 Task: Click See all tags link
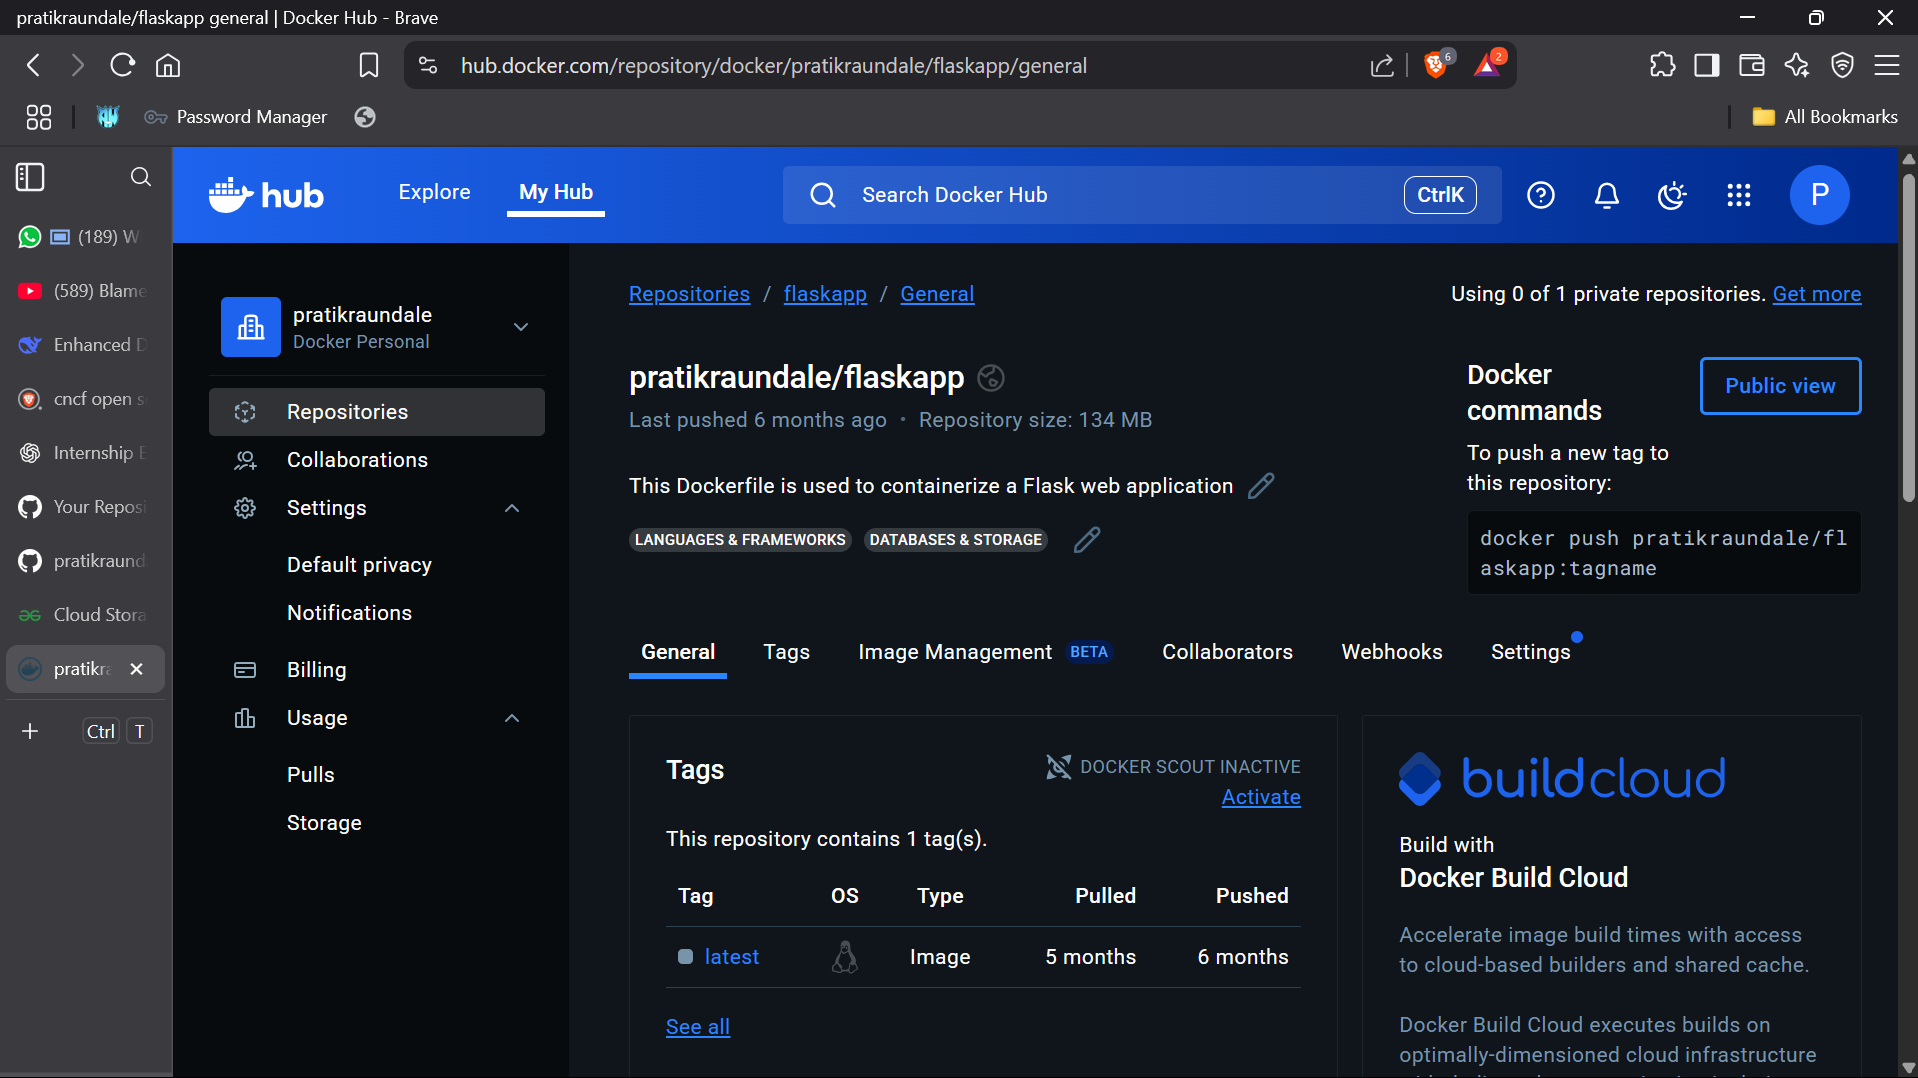(697, 1027)
